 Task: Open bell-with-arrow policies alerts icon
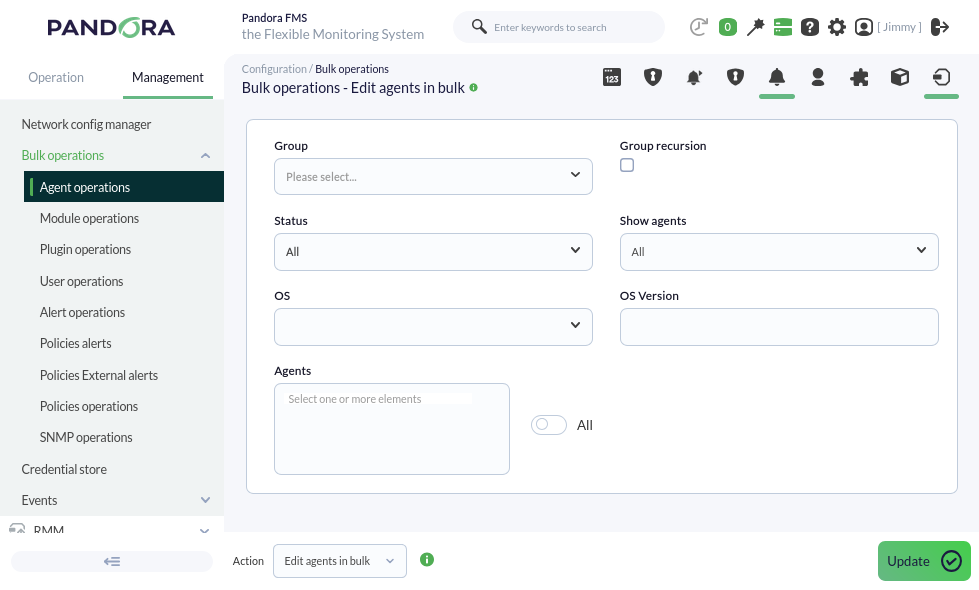click(694, 77)
